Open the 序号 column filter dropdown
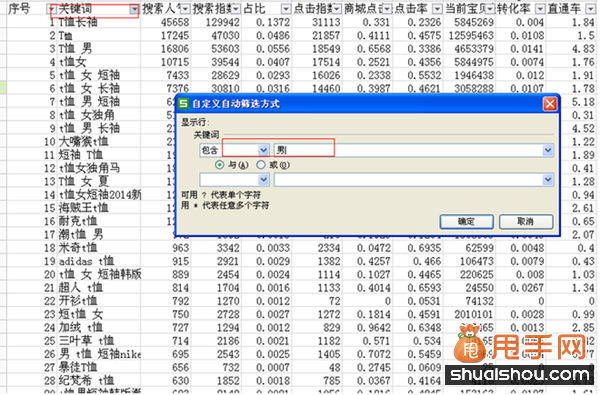The height and width of the screenshot is (395, 600). [51, 9]
